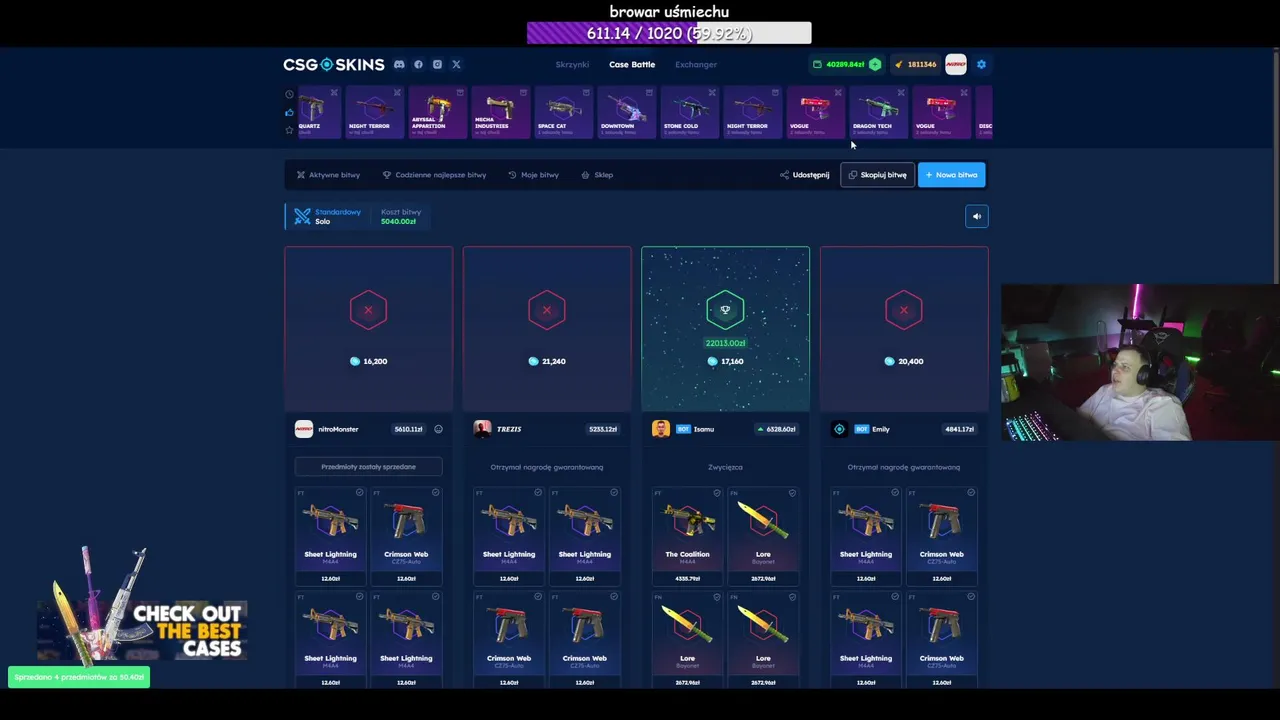Toggle check circle on The Coalition card
1280x720 pixels.
coord(717,493)
